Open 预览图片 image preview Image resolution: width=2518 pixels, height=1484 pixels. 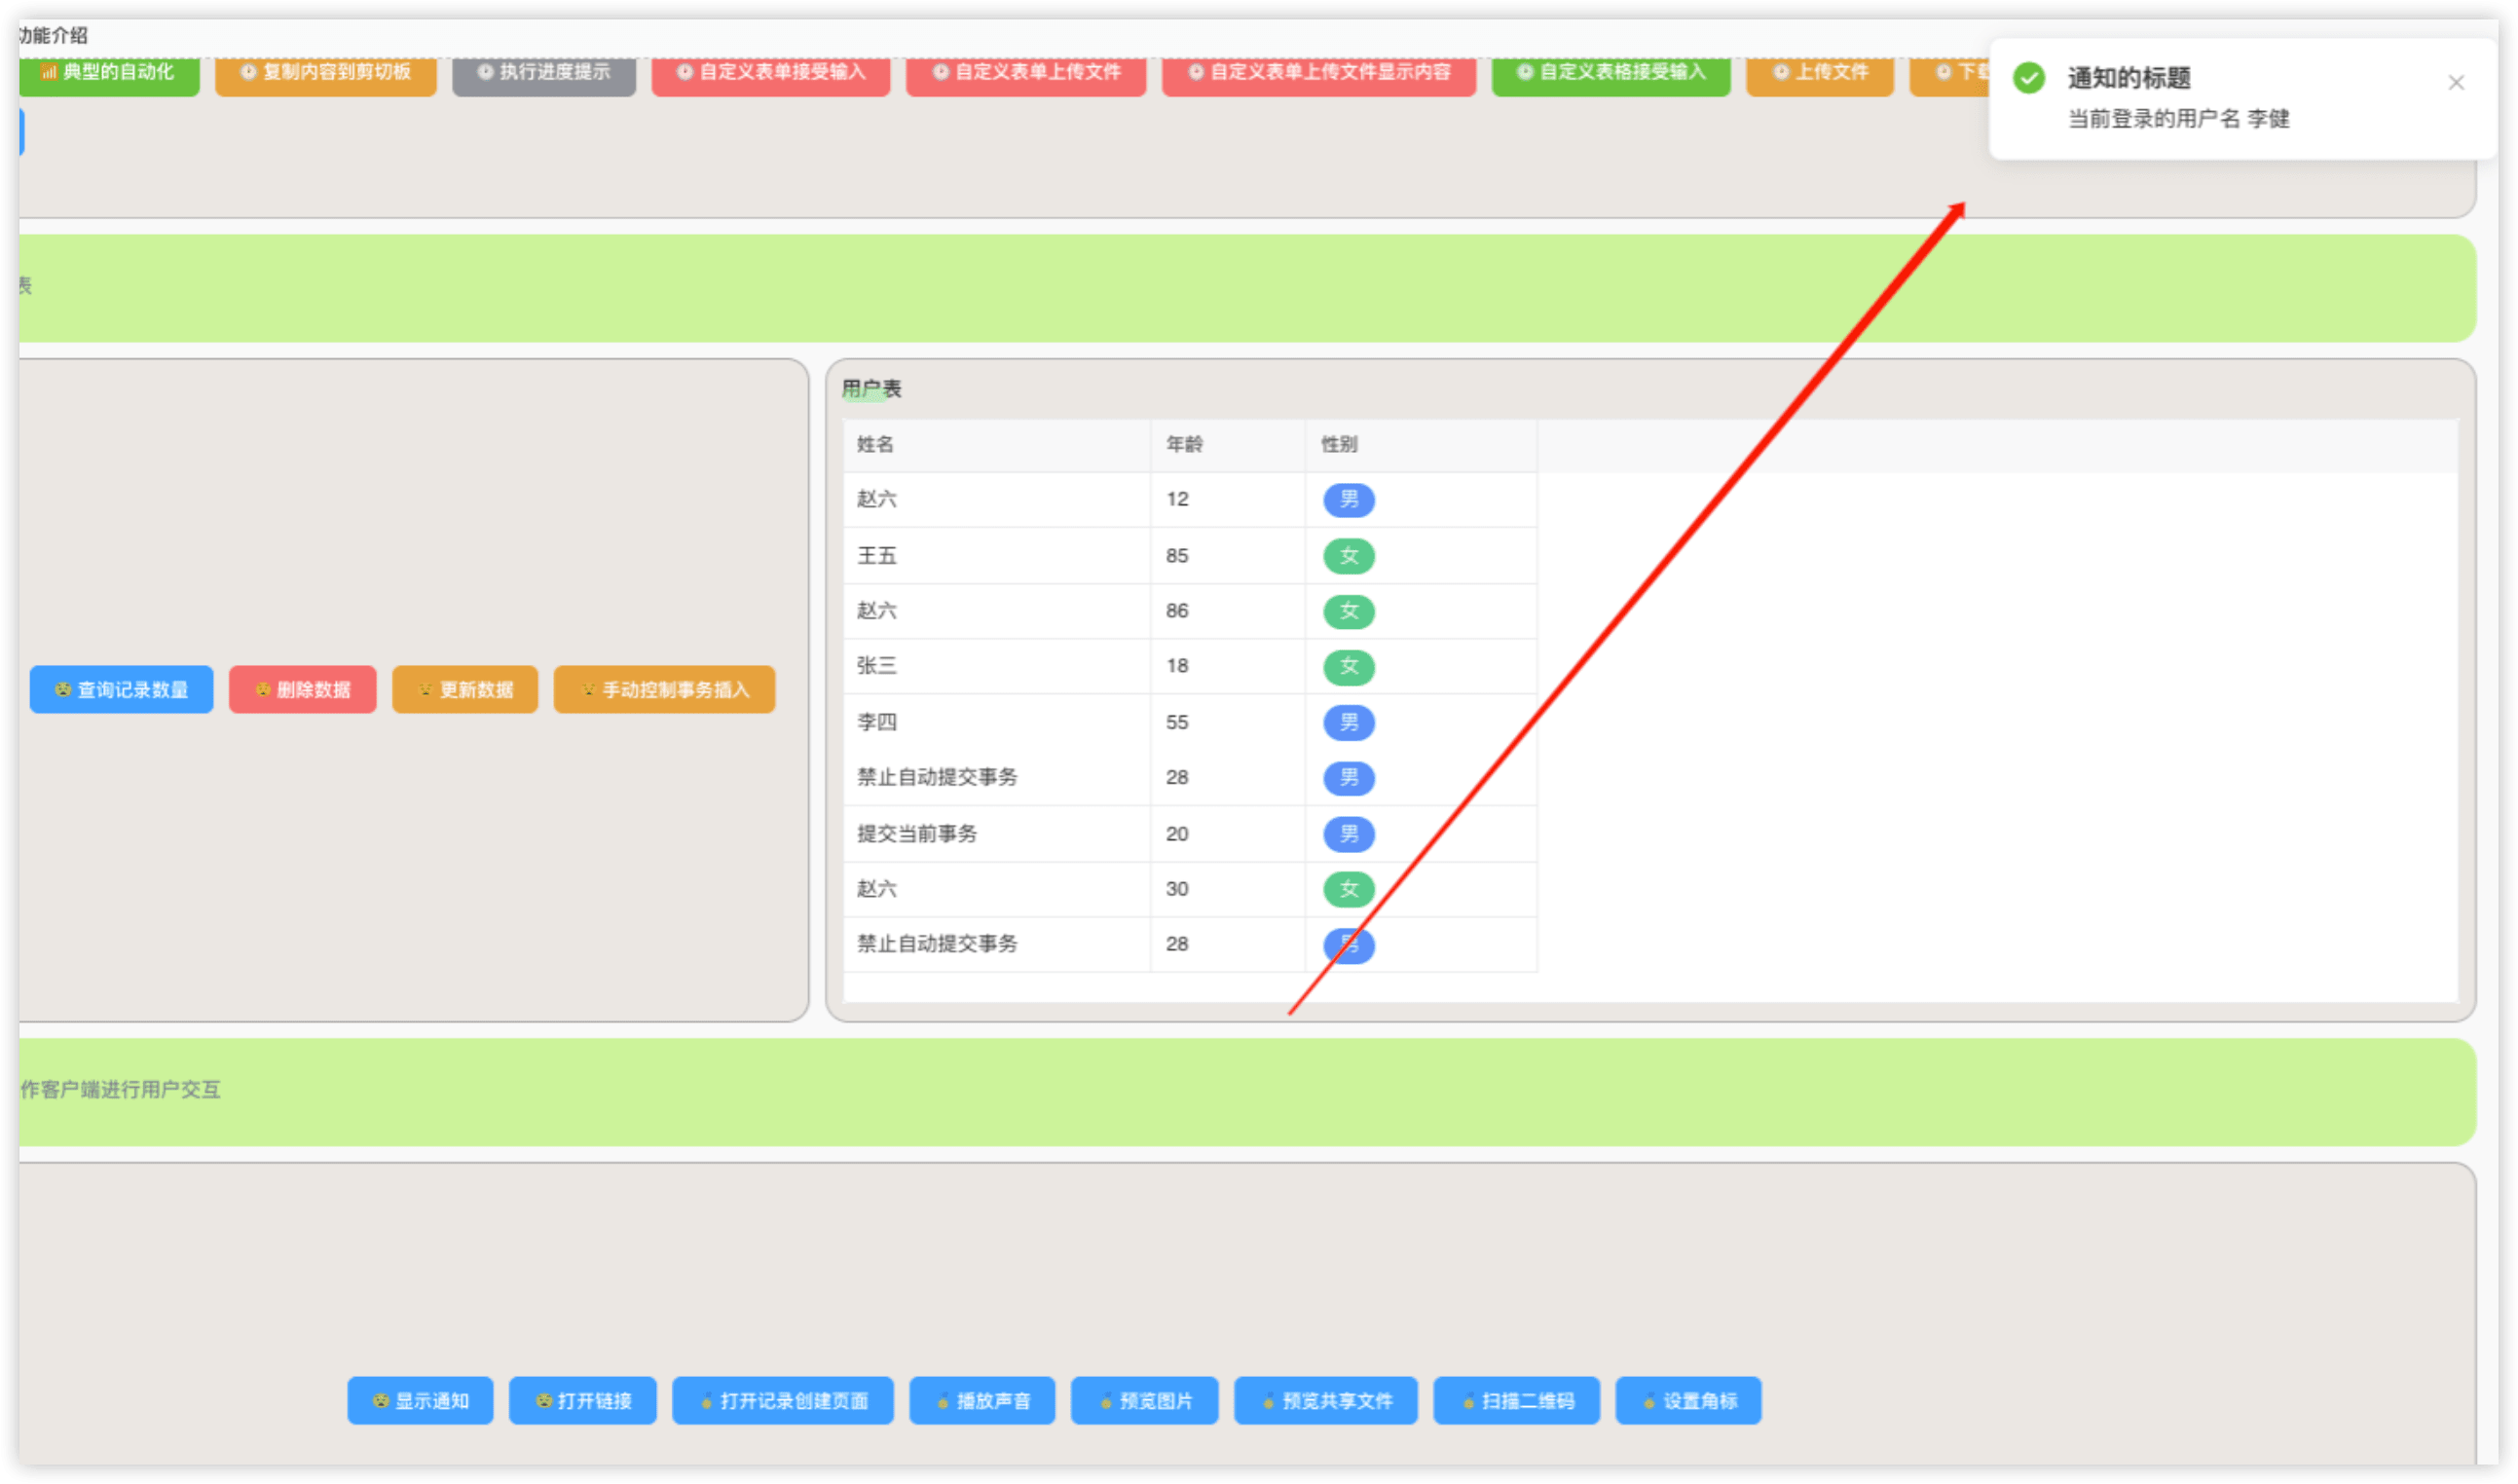(x=1144, y=1400)
